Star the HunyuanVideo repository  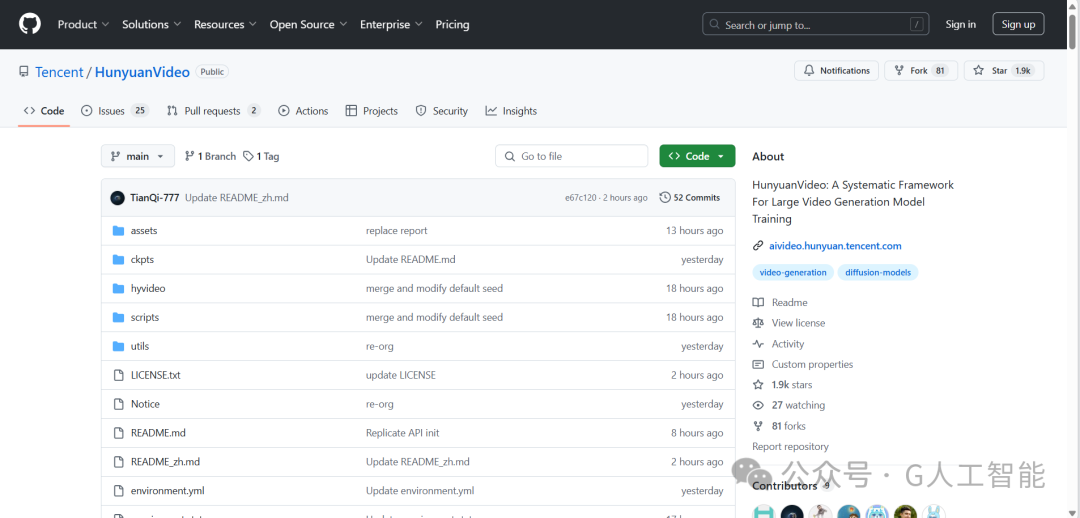[x=1004, y=71]
